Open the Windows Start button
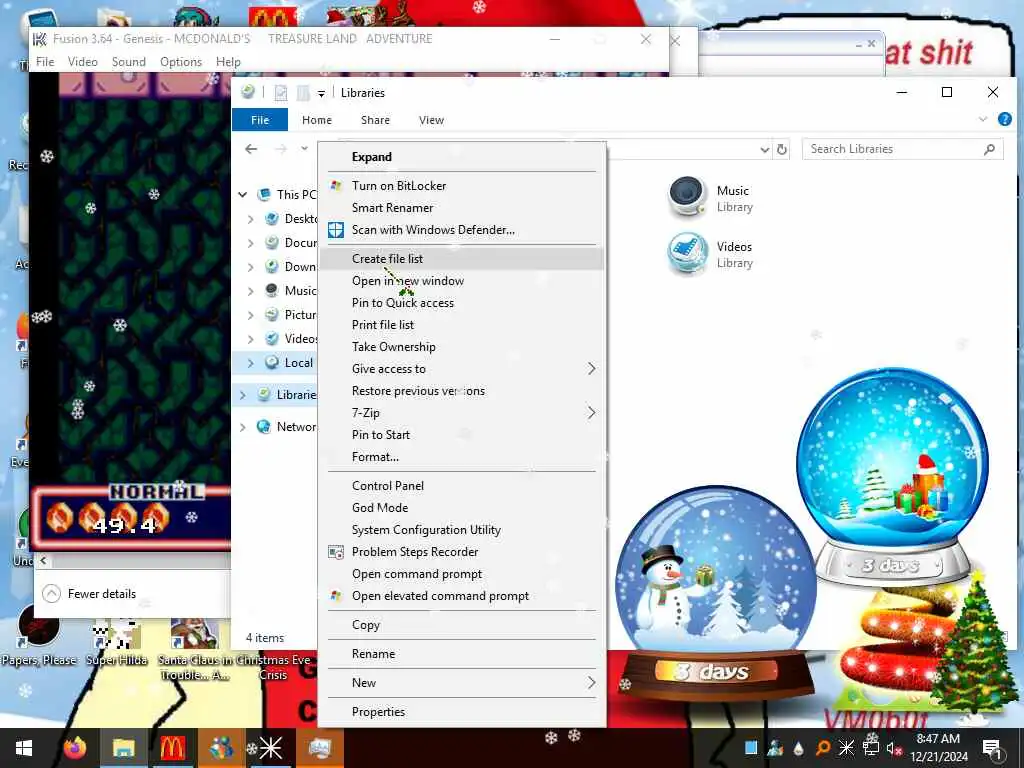 click(x=24, y=748)
